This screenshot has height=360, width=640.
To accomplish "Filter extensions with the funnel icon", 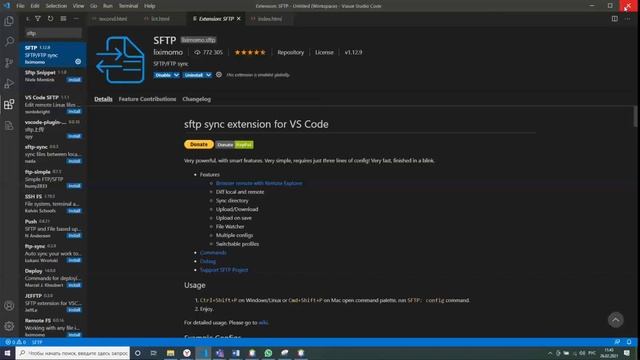I will [38, 19].
